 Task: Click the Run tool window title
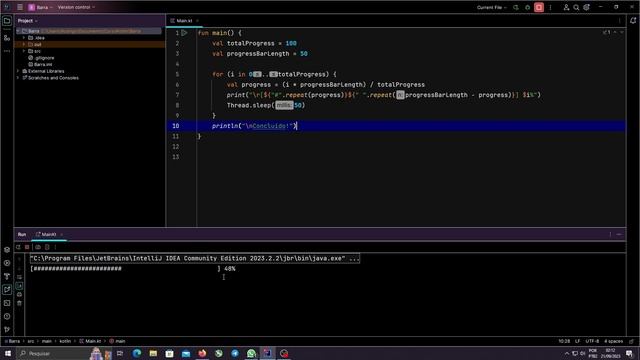click(22, 234)
